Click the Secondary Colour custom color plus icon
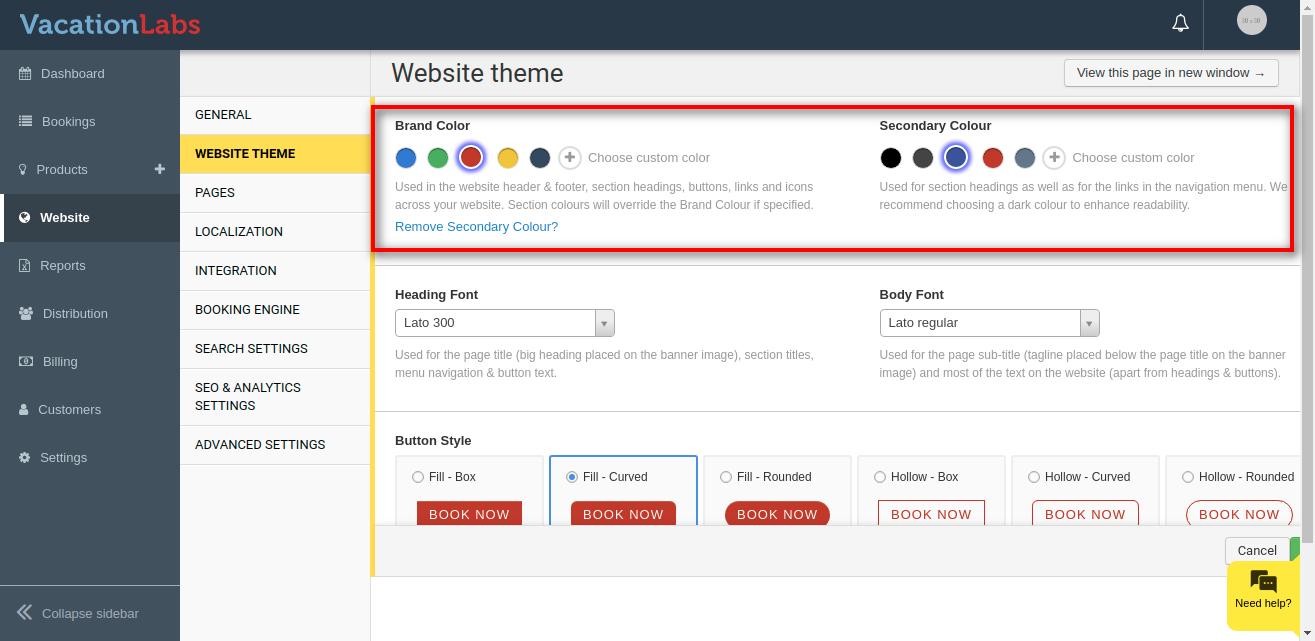This screenshot has height=641, width=1315. click(1054, 157)
